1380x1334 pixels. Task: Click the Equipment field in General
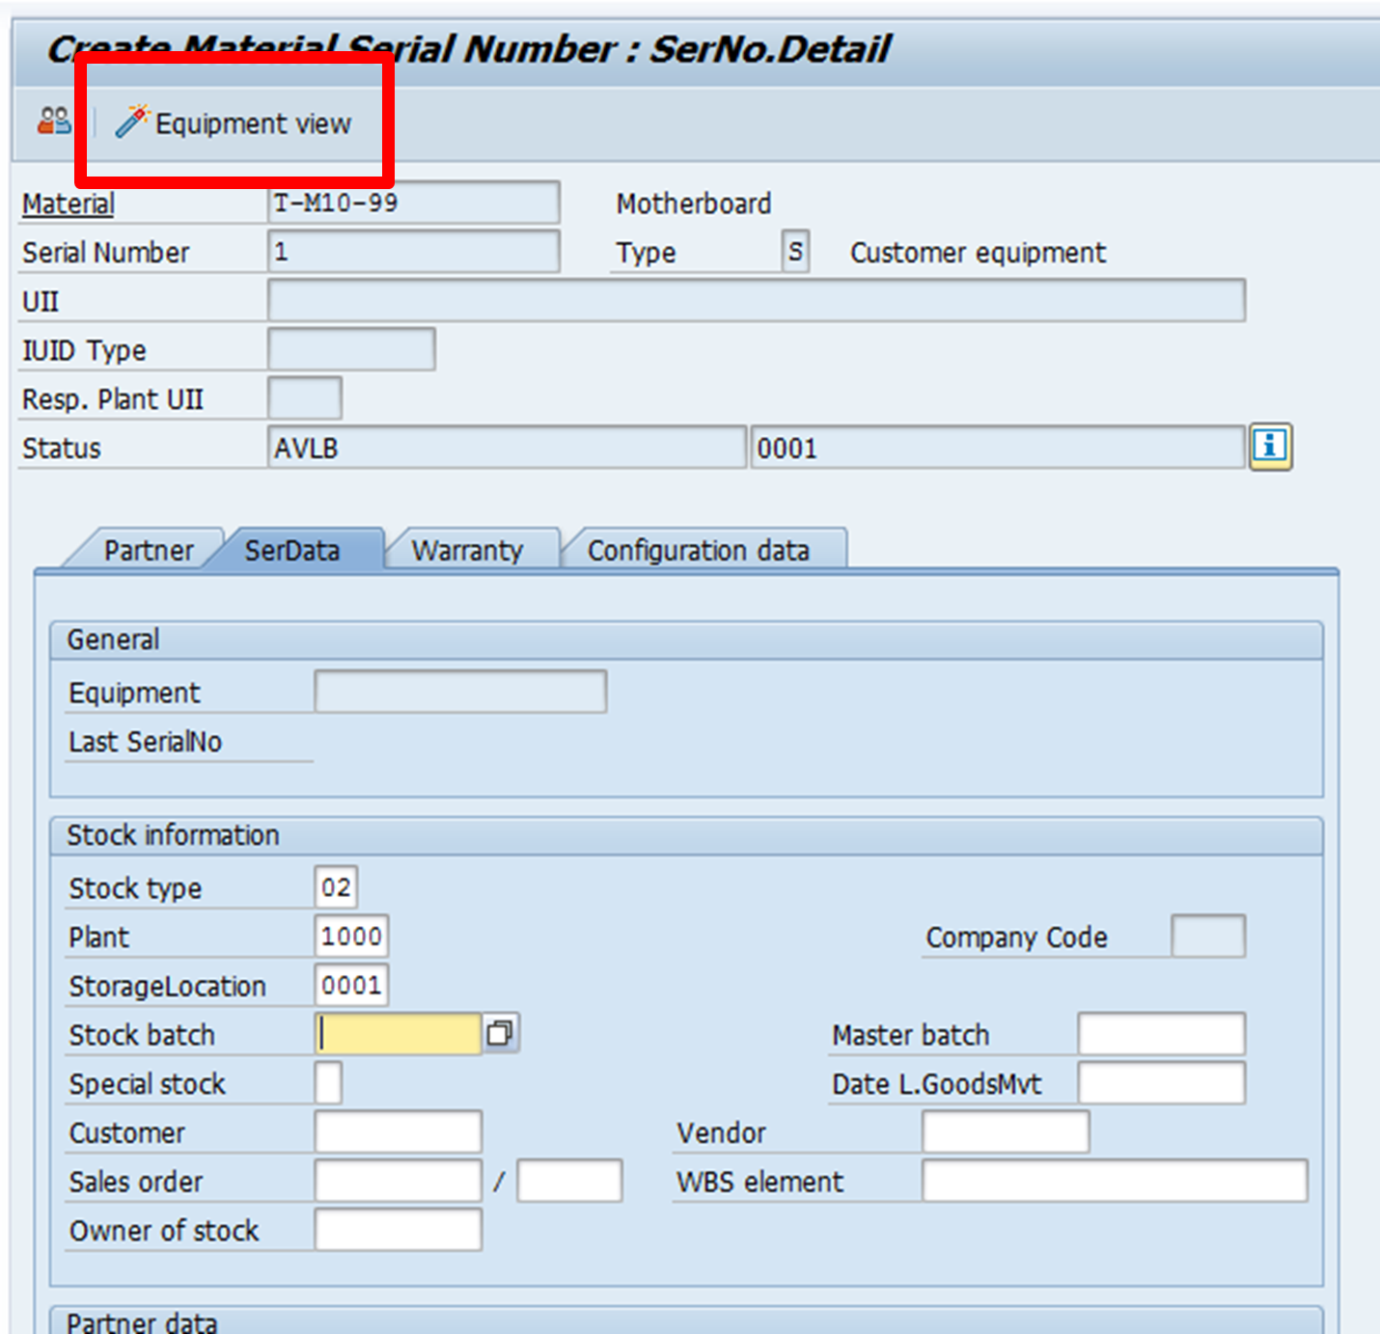460,692
